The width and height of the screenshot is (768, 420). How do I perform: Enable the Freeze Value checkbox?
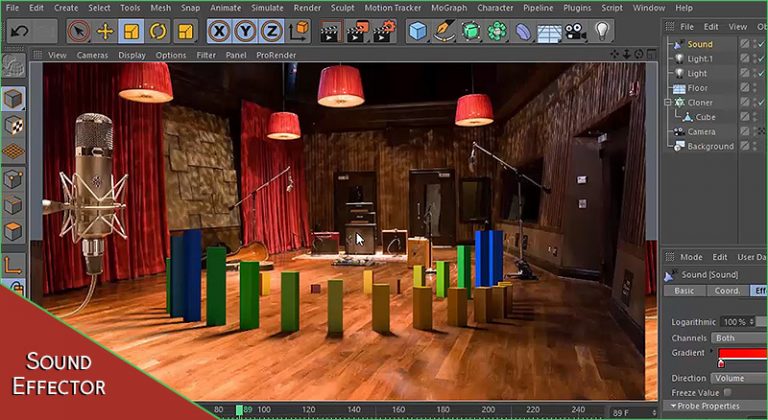[728, 393]
